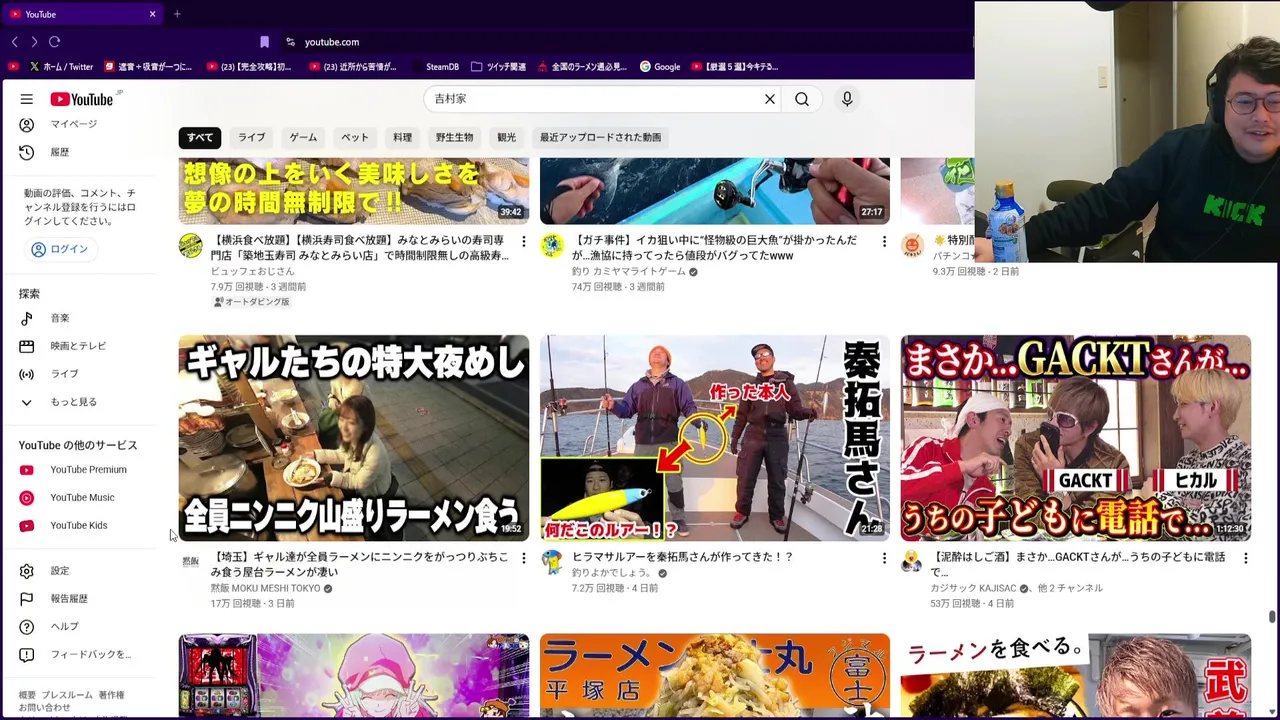Viewport: 1280px width, 720px height.
Task: Select the 野生生物 filter chip
Action: tap(454, 137)
